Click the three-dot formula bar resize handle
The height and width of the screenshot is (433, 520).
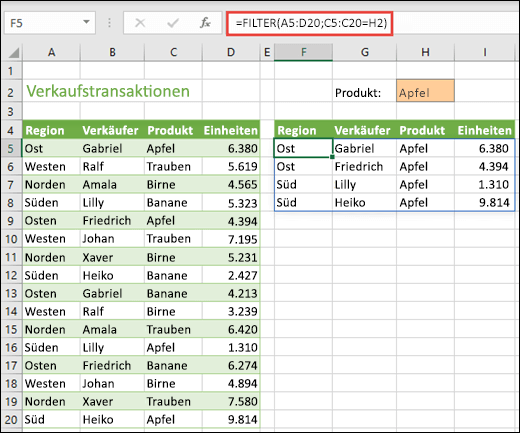click(109, 23)
